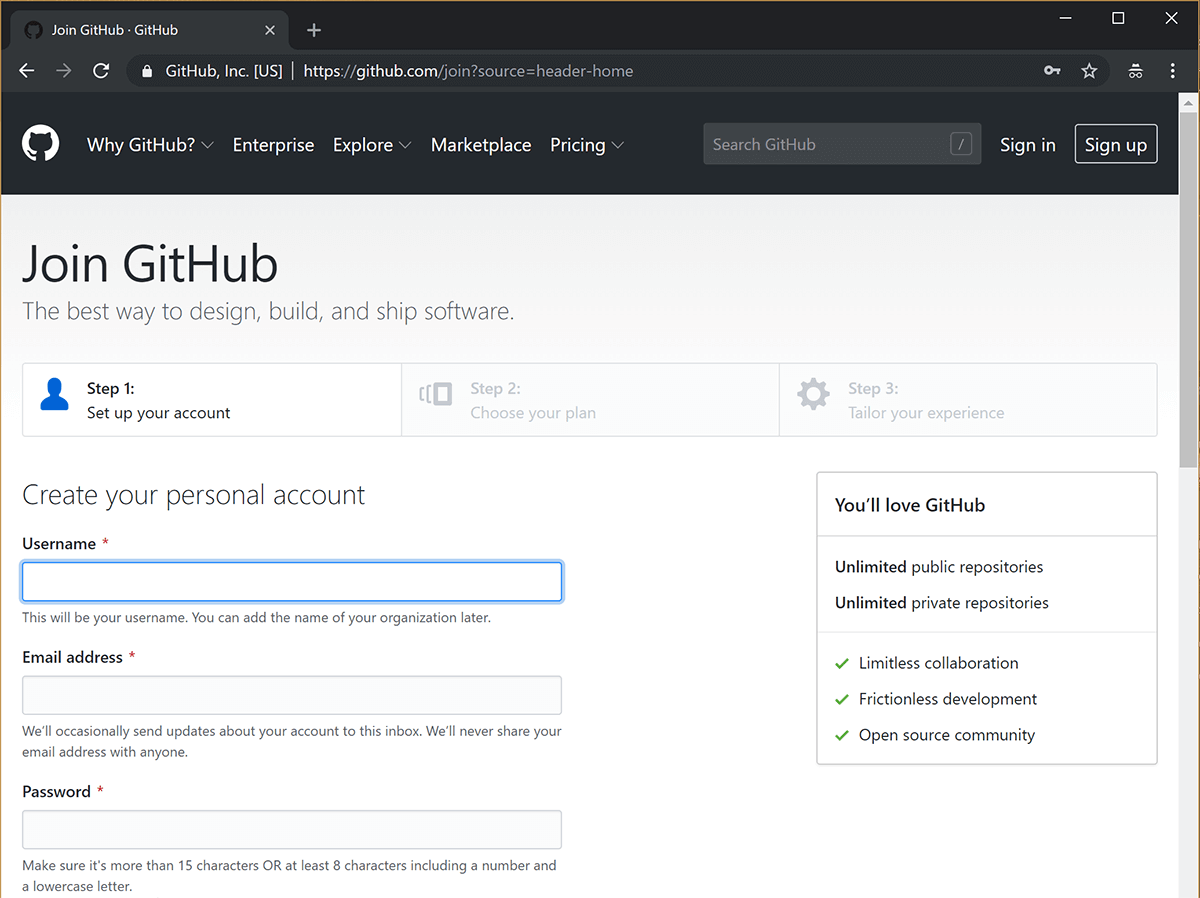Close the Join GitHub tab
The width and height of the screenshot is (1200, 898).
[270, 30]
